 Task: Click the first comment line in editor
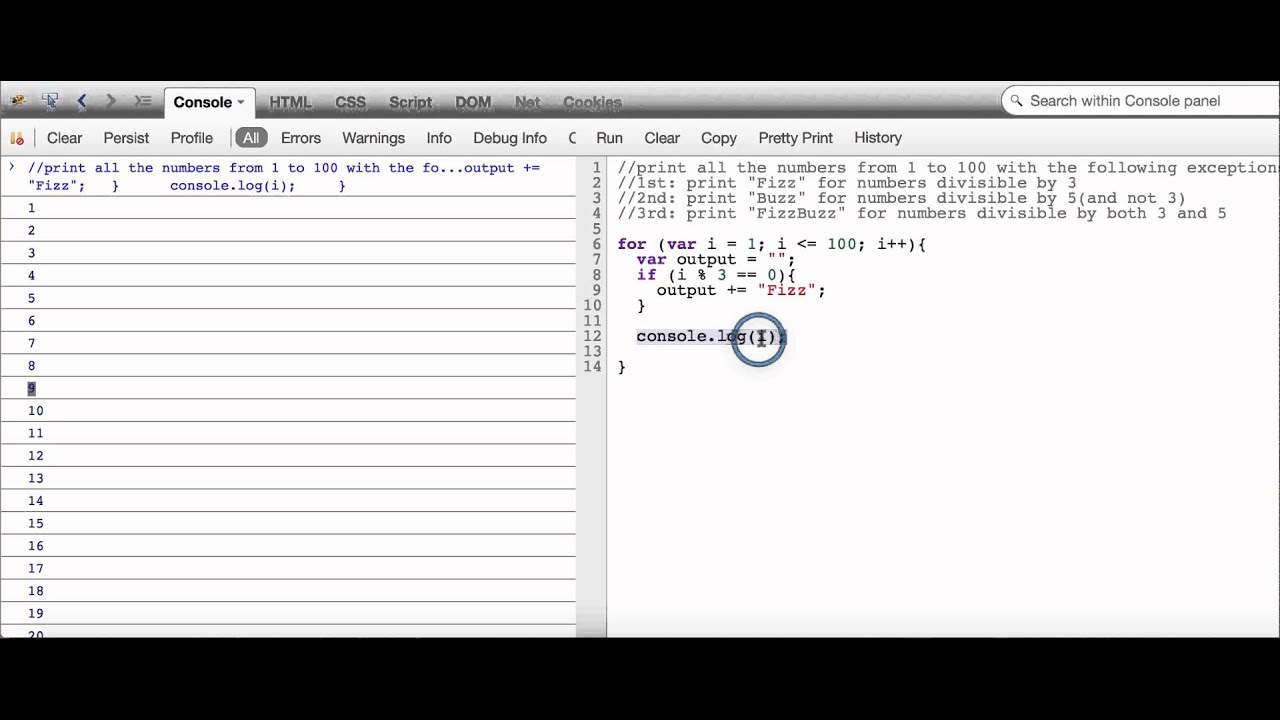pos(948,168)
